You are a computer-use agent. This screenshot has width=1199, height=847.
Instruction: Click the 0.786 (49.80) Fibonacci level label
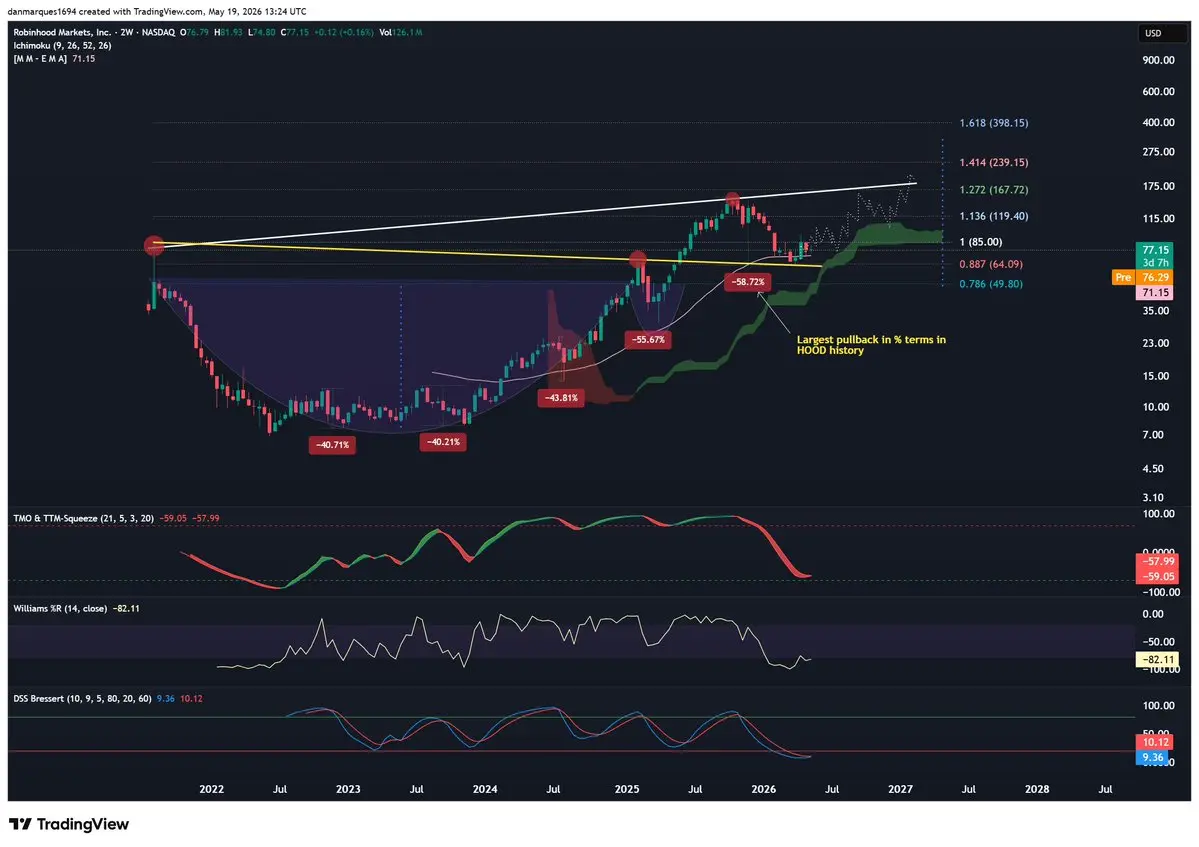991,284
